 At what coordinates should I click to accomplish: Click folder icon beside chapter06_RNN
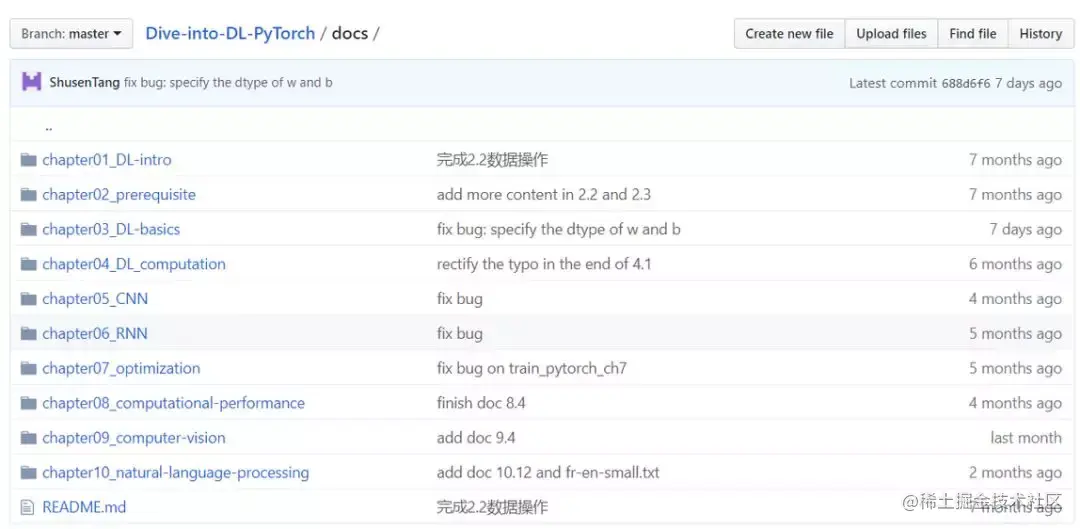28,333
